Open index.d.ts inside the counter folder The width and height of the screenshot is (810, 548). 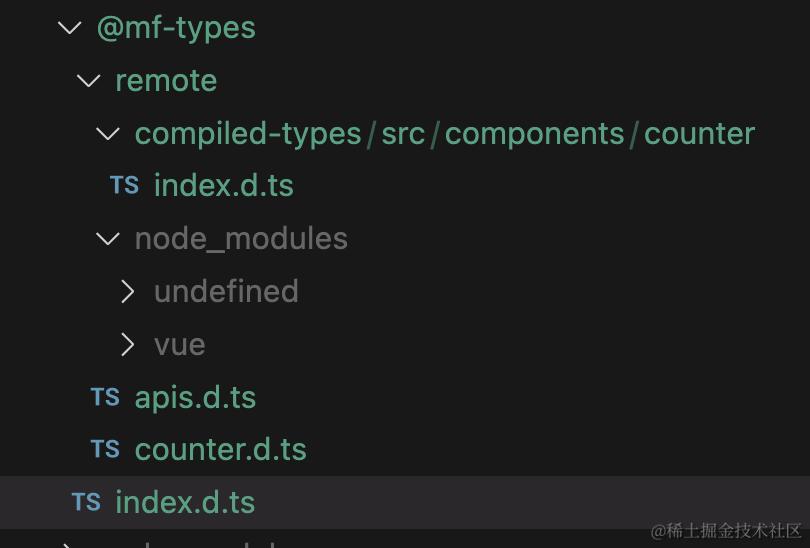point(224,185)
